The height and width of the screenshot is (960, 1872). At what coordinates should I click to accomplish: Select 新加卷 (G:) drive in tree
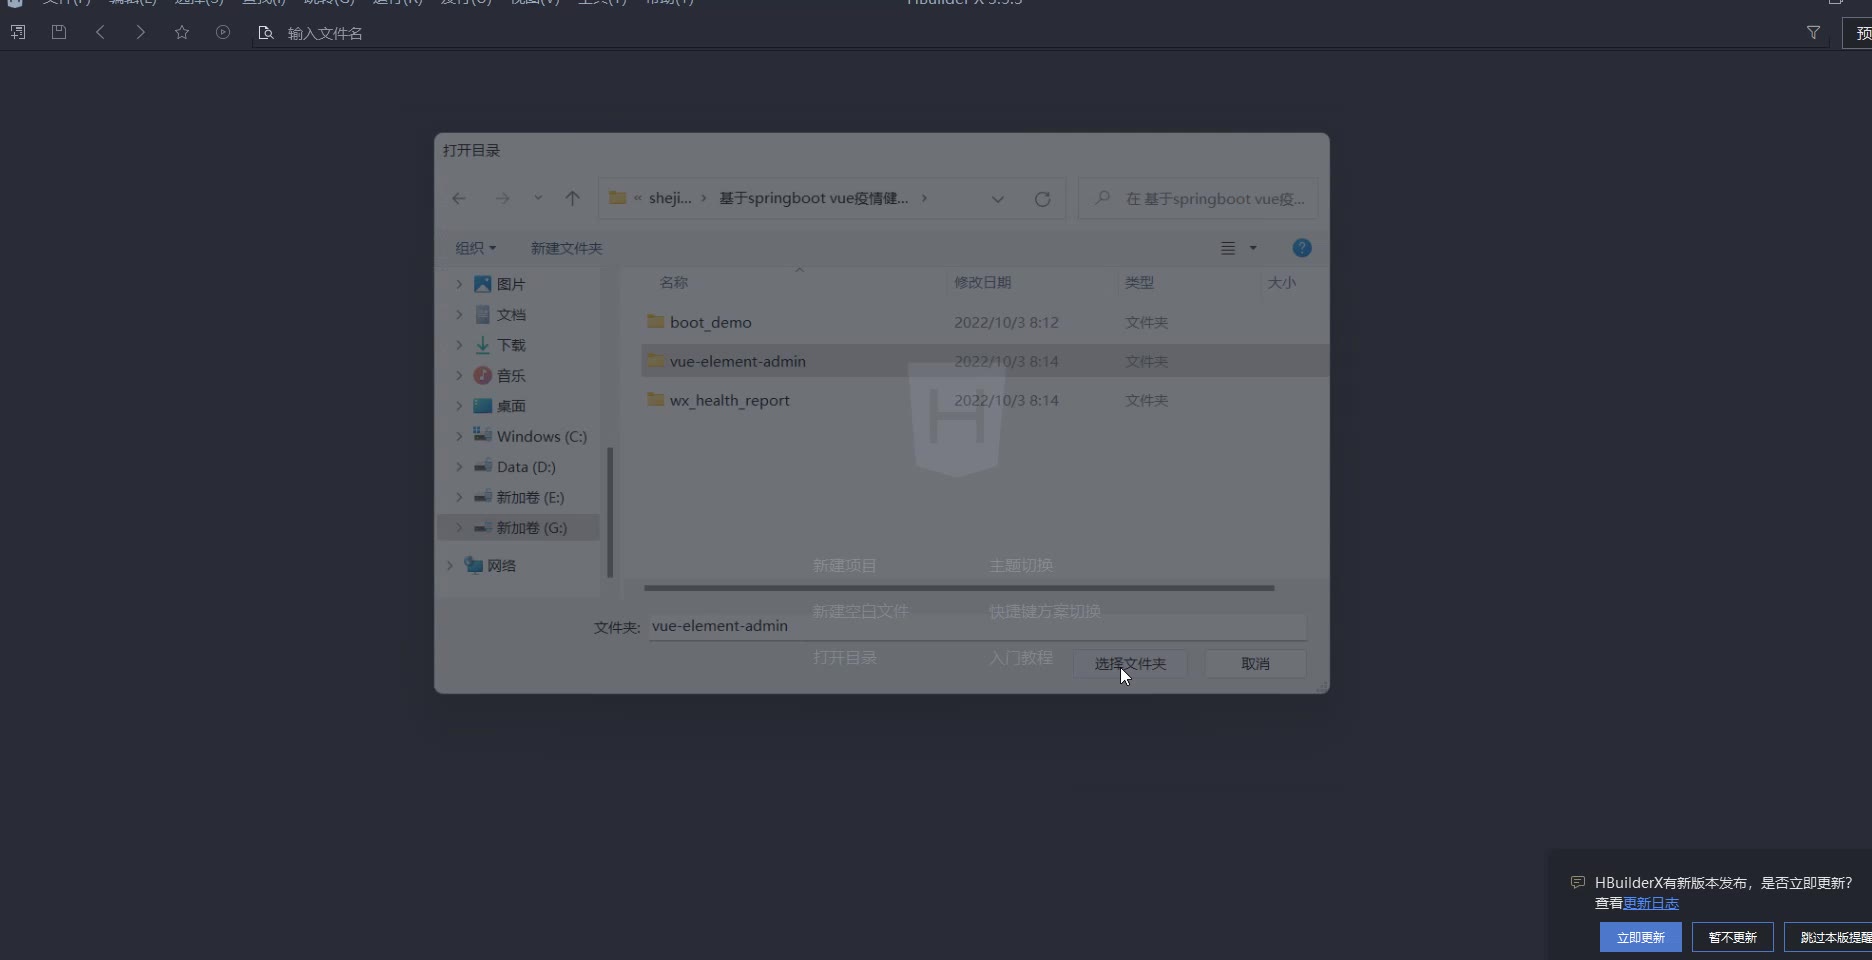pyautogui.click(x=532, y=527)
